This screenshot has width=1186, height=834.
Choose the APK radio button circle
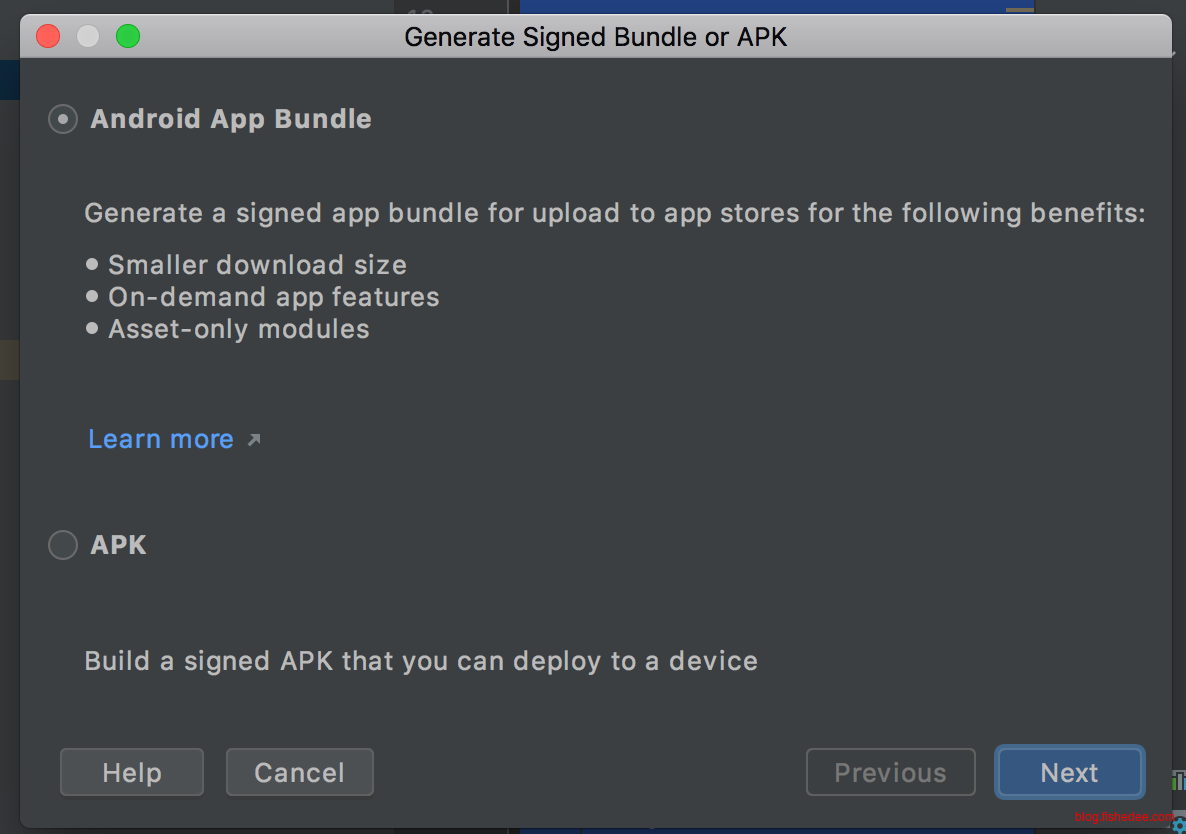63,545
